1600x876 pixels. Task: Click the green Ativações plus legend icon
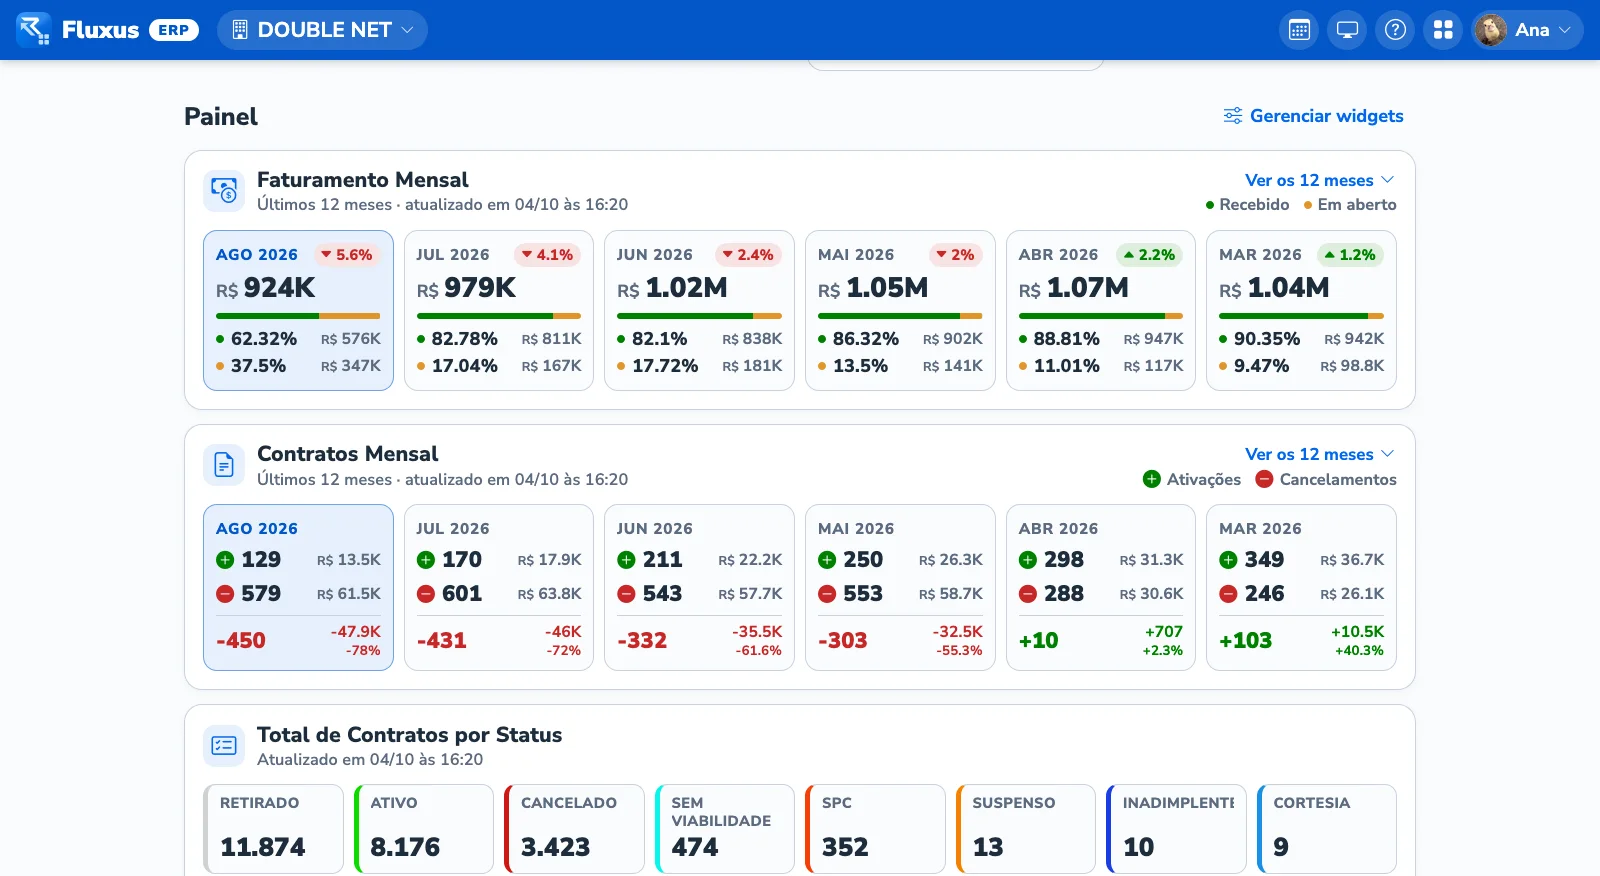pyautogui.click(x=1152, y=479)
